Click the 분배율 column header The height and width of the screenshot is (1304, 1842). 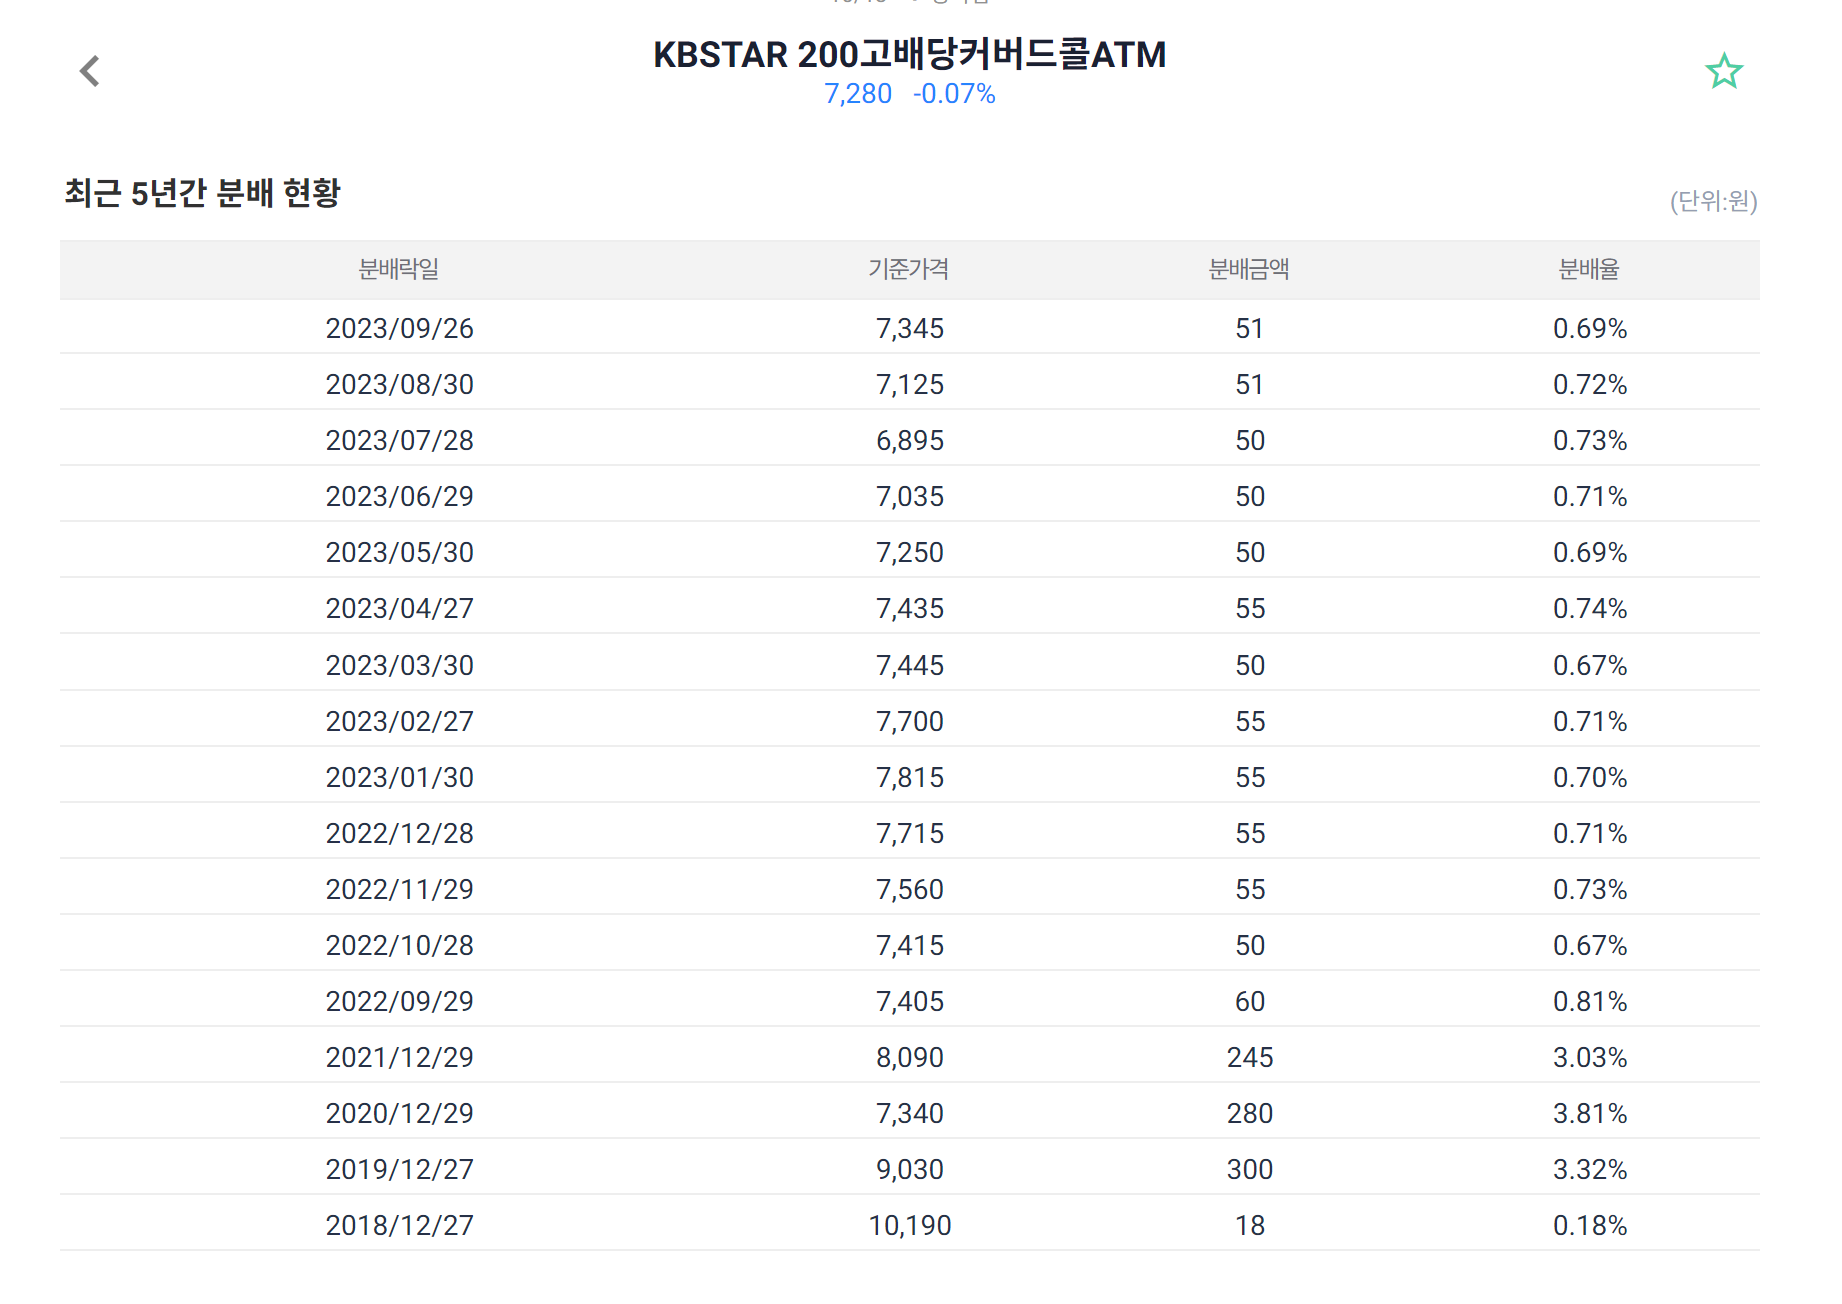click(1589, 269)
